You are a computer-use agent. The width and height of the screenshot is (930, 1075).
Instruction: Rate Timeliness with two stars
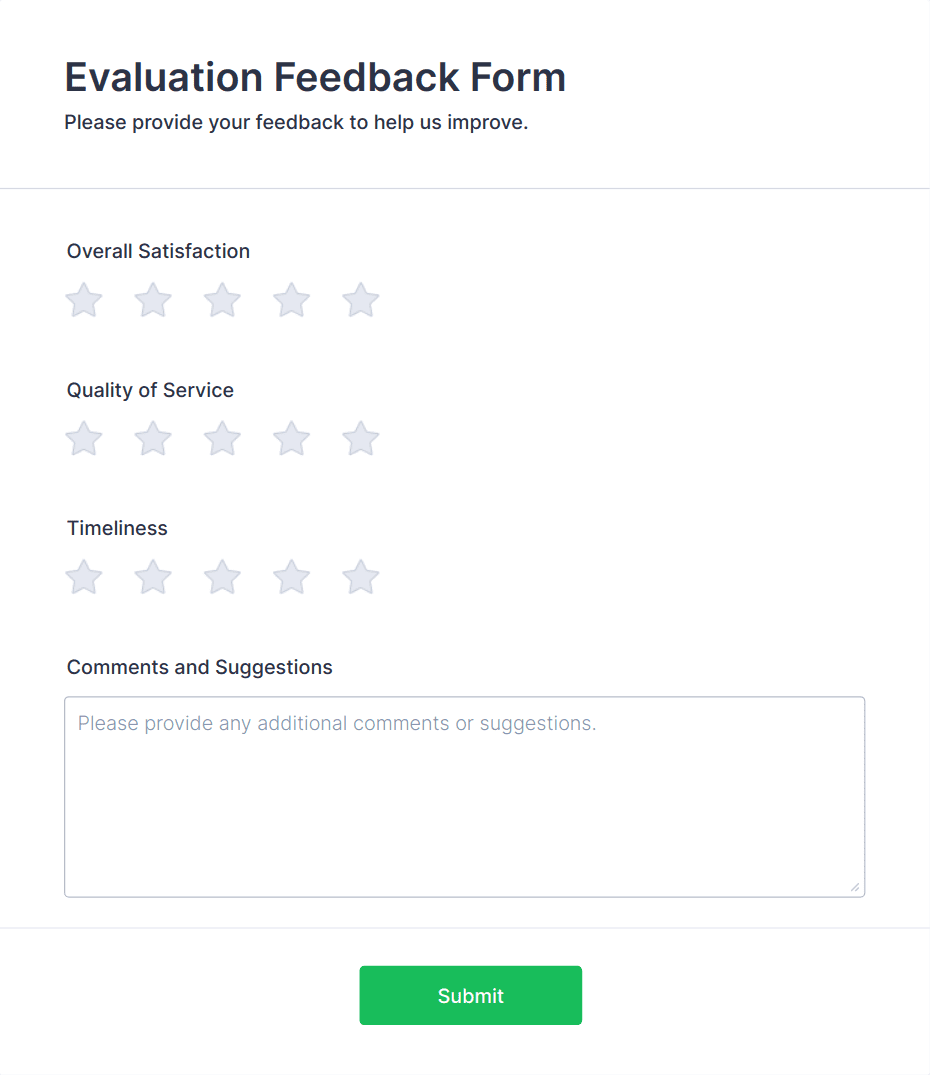pyautogui.click(x=152, y=577)
